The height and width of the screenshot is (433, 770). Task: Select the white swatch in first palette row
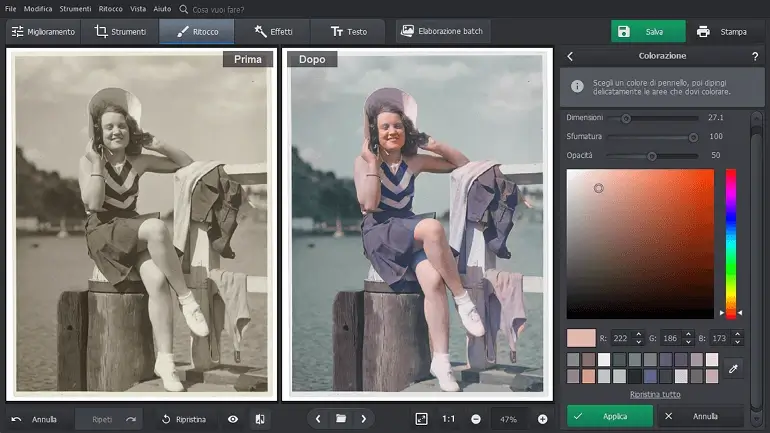(x=604, y=359)
